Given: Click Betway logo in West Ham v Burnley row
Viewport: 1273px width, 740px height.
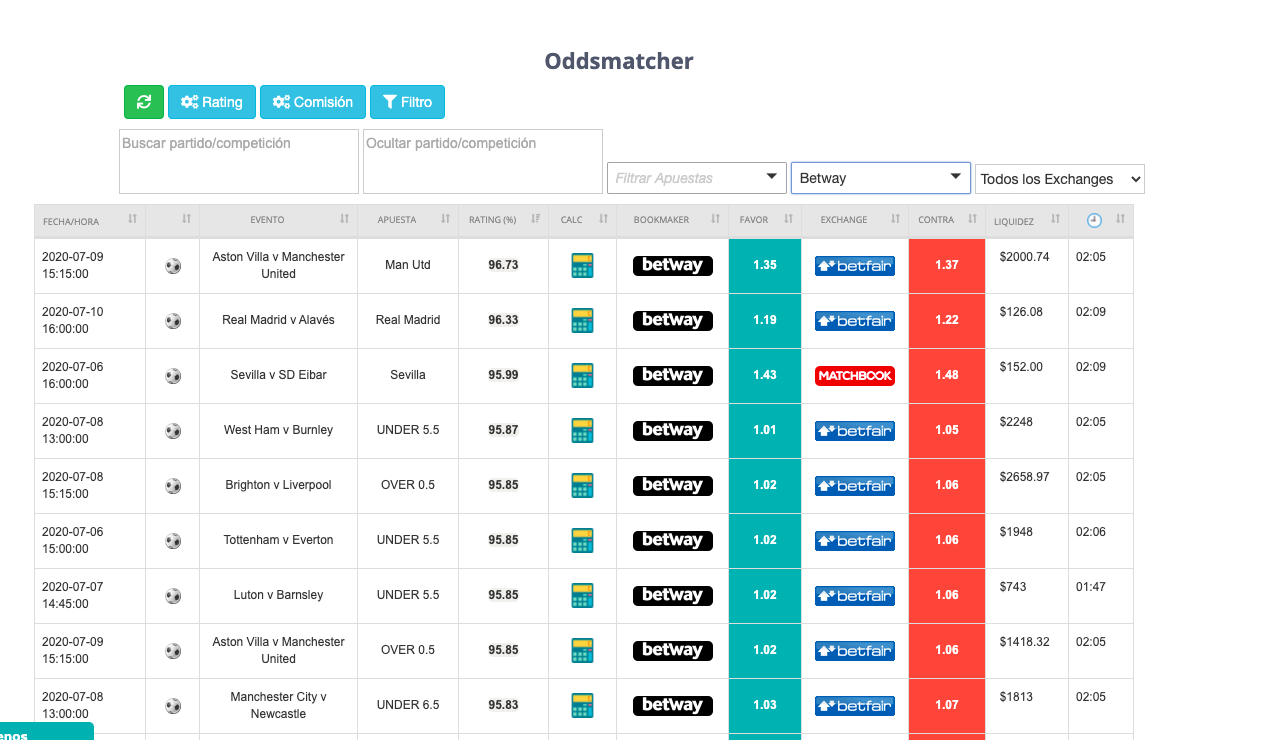Looking at the screenshot, I should pyautogui.click(x=673, y=431).
